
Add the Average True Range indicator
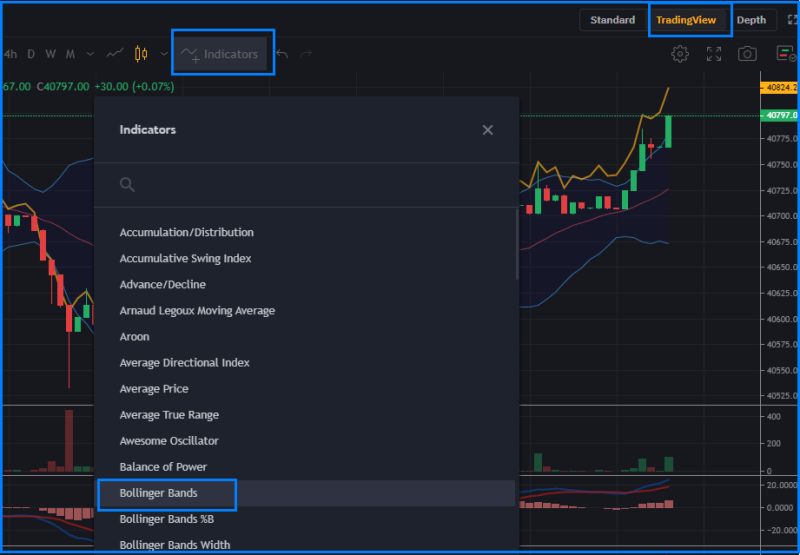click(x=307, y=415)
